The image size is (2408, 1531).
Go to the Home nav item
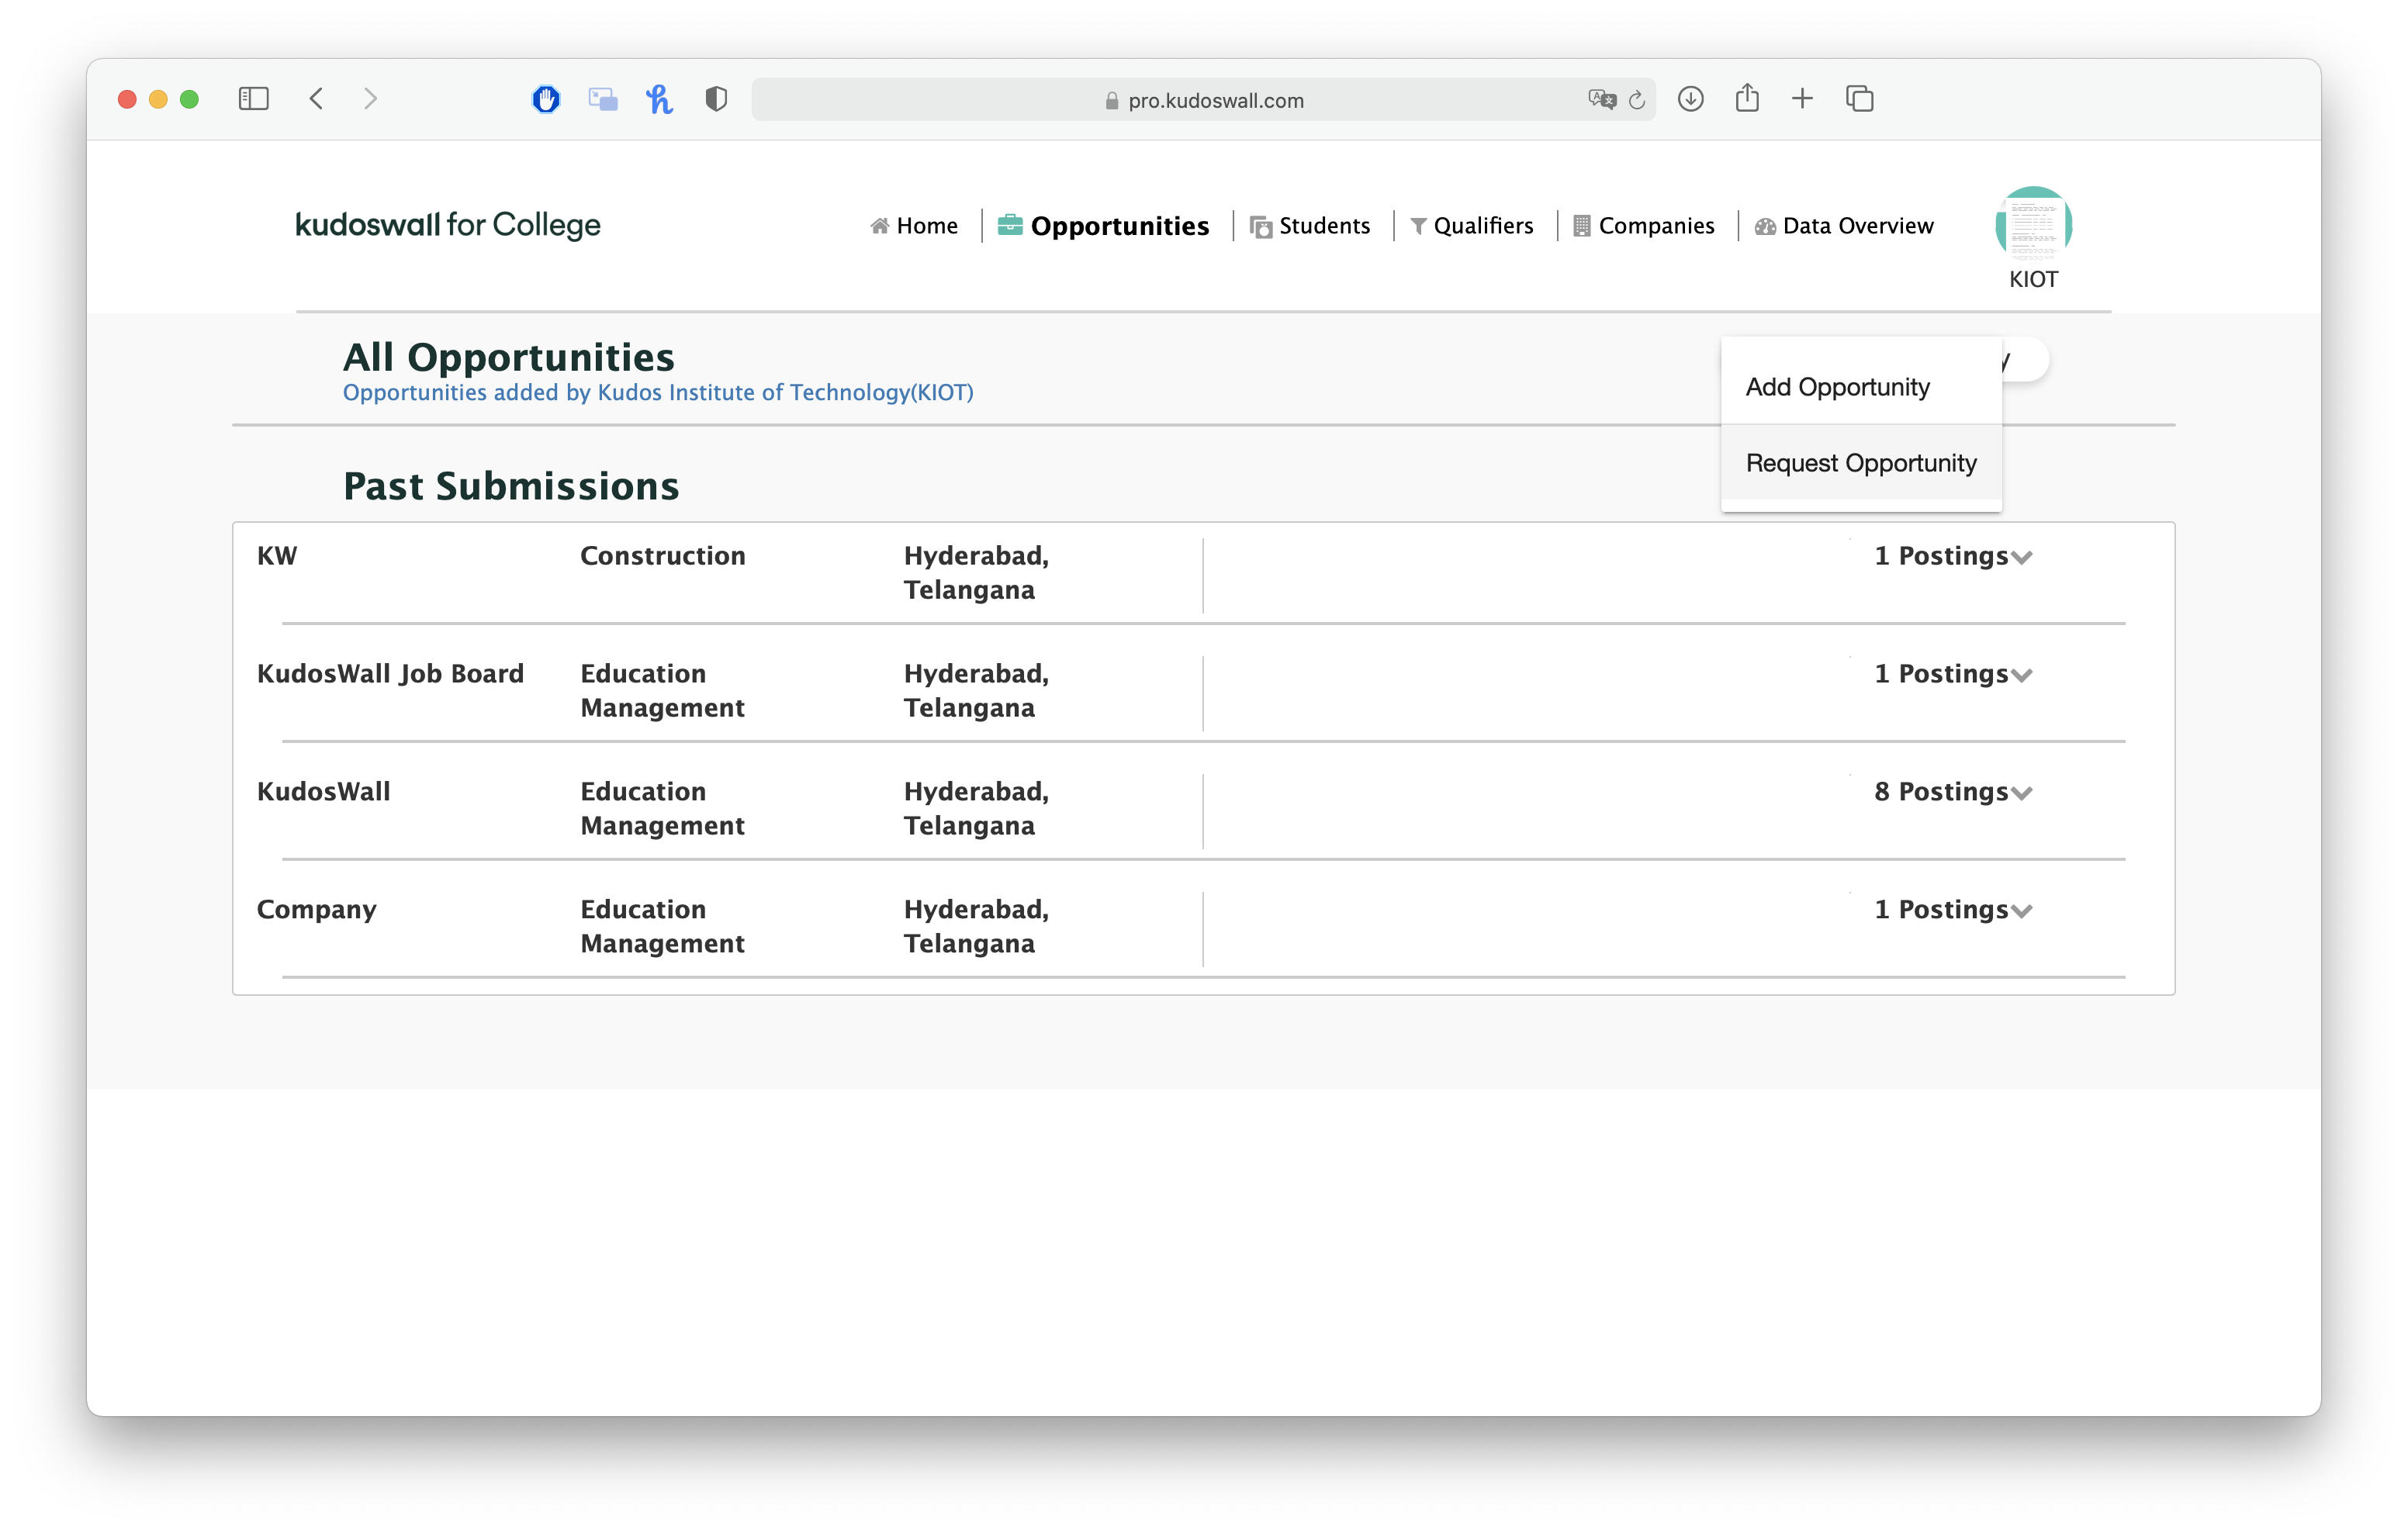(914, 226)
